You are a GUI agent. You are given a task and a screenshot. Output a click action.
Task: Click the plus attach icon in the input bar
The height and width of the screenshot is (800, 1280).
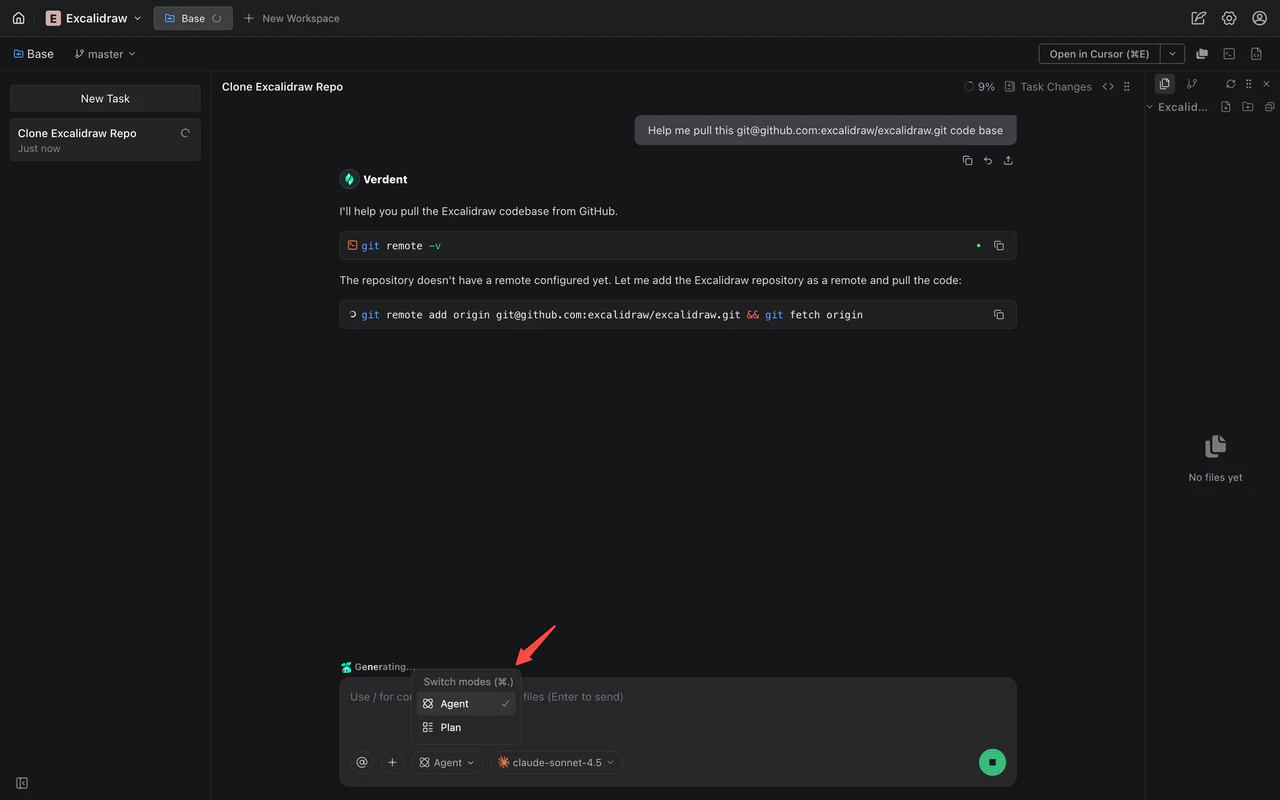pyautogui.click(x=392, y=762)
